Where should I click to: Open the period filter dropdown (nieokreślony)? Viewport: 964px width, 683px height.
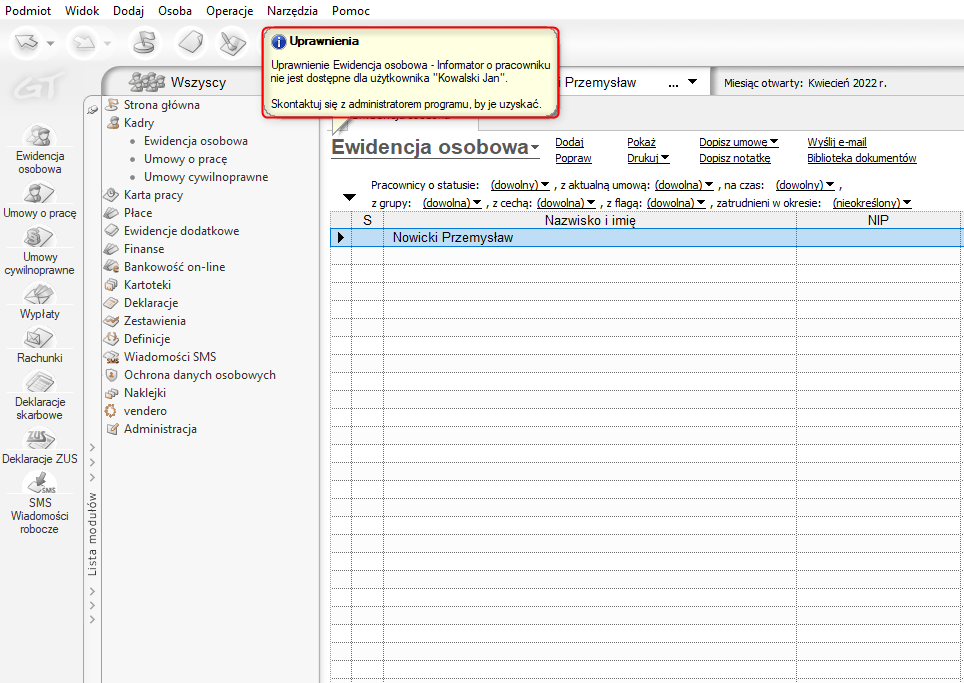[x=872, y=203]
